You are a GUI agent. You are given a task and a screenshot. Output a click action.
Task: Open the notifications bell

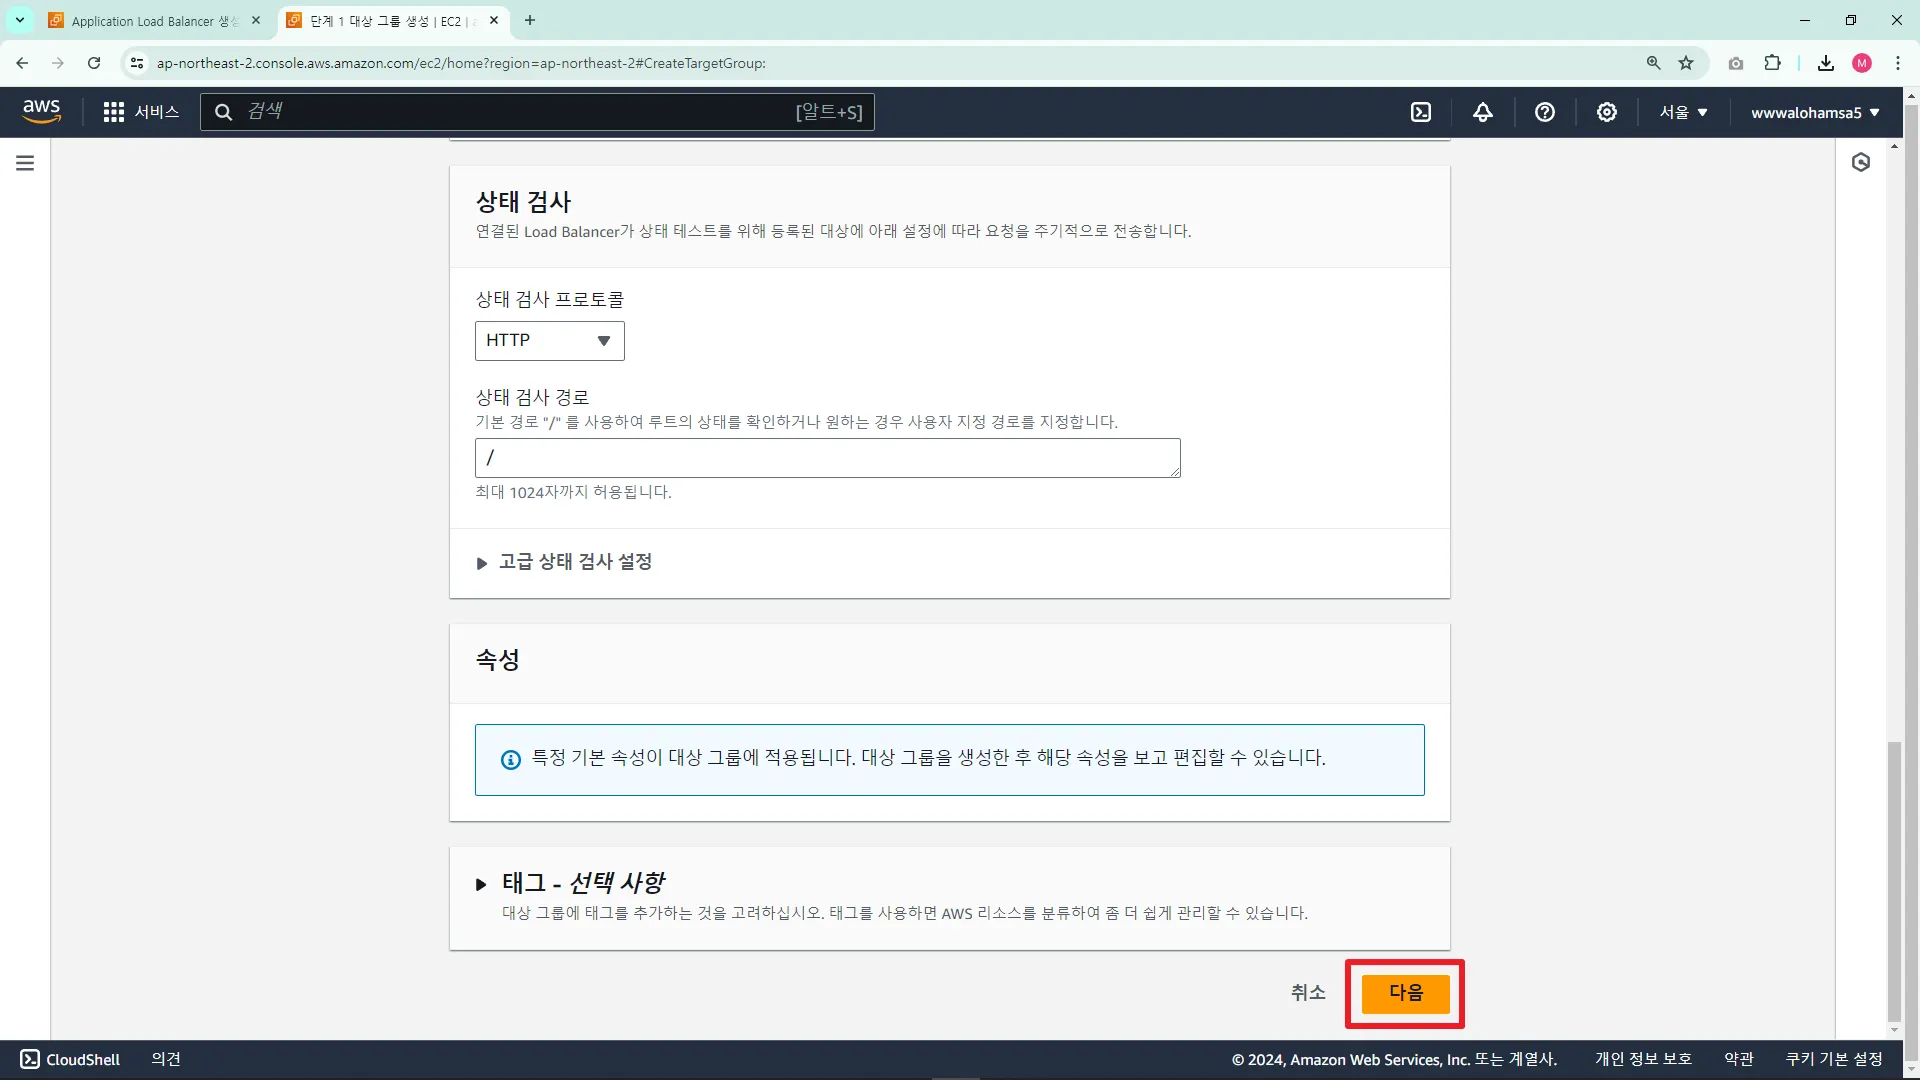click(1483, 112)
